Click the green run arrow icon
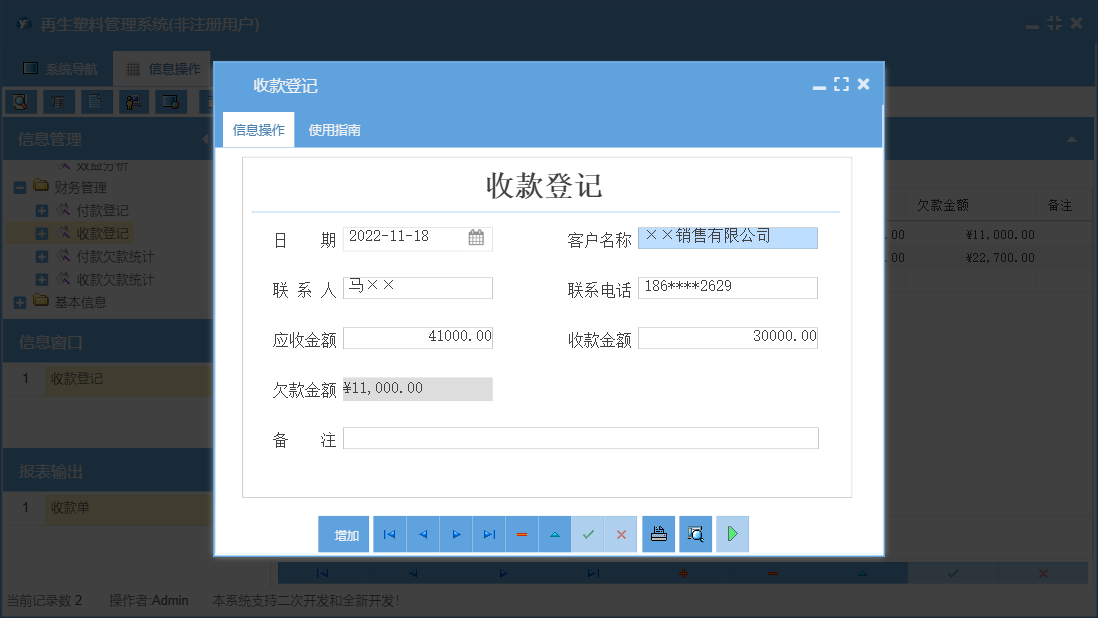The width and height of the screenshot is (1098, 618). point(731,533)
